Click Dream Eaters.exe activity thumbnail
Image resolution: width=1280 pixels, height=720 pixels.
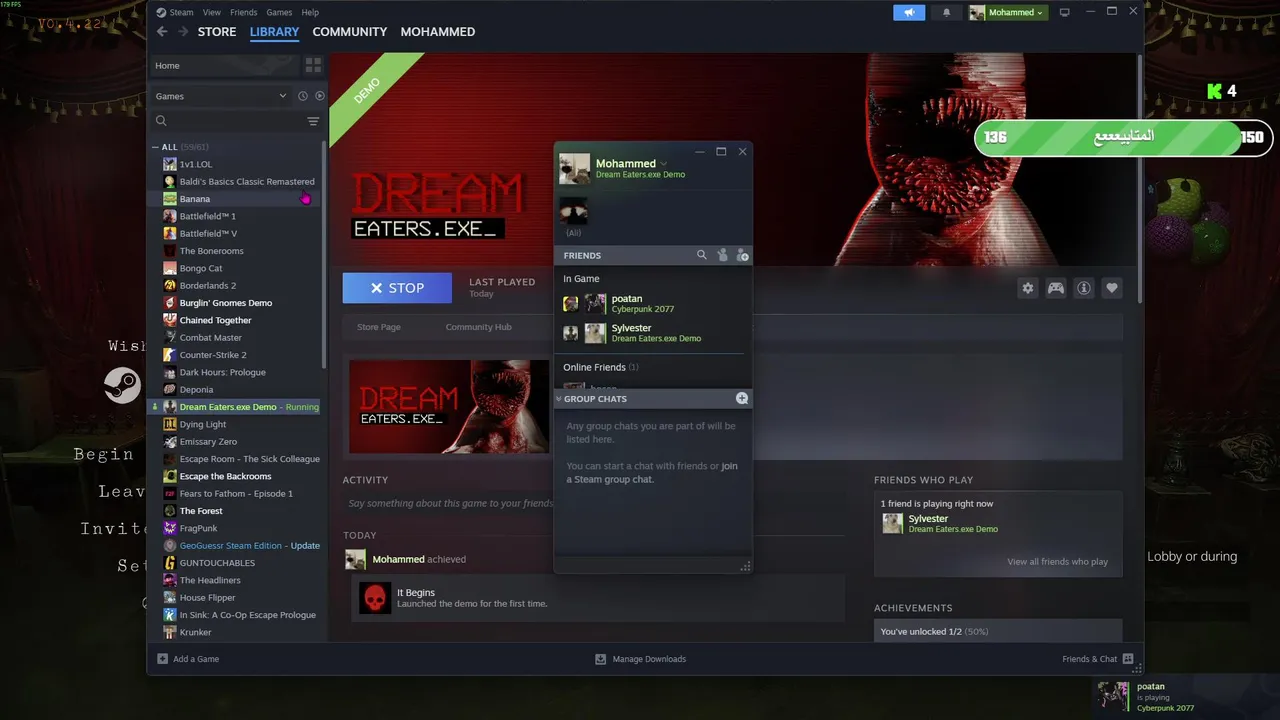[449, 406]
